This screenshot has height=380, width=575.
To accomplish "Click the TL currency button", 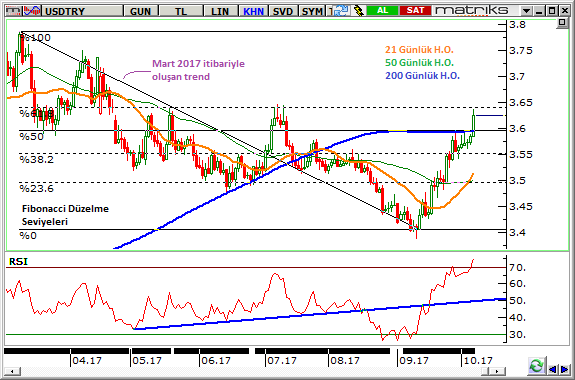I will 181,11.
